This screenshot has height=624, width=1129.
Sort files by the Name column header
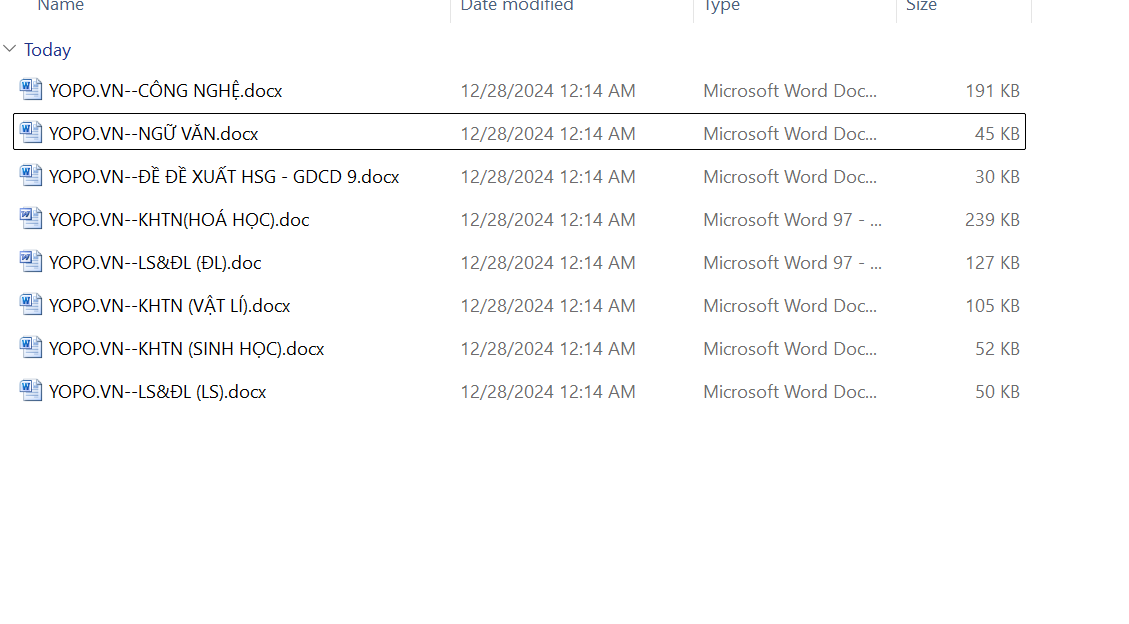point(61,6)
